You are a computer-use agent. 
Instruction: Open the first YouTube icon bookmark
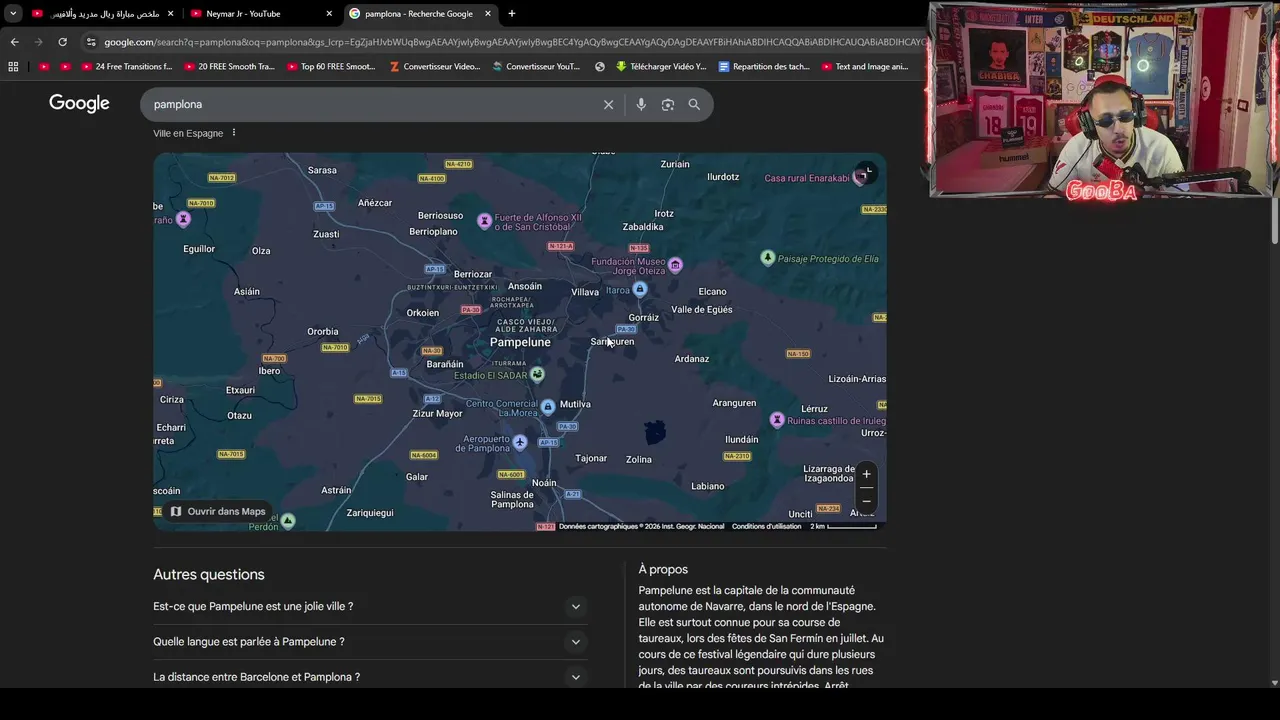[44, 67]
